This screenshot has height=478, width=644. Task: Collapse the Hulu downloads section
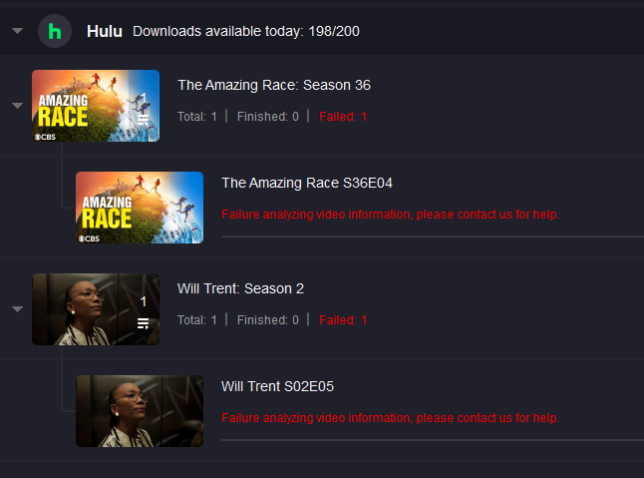point(17,31)
